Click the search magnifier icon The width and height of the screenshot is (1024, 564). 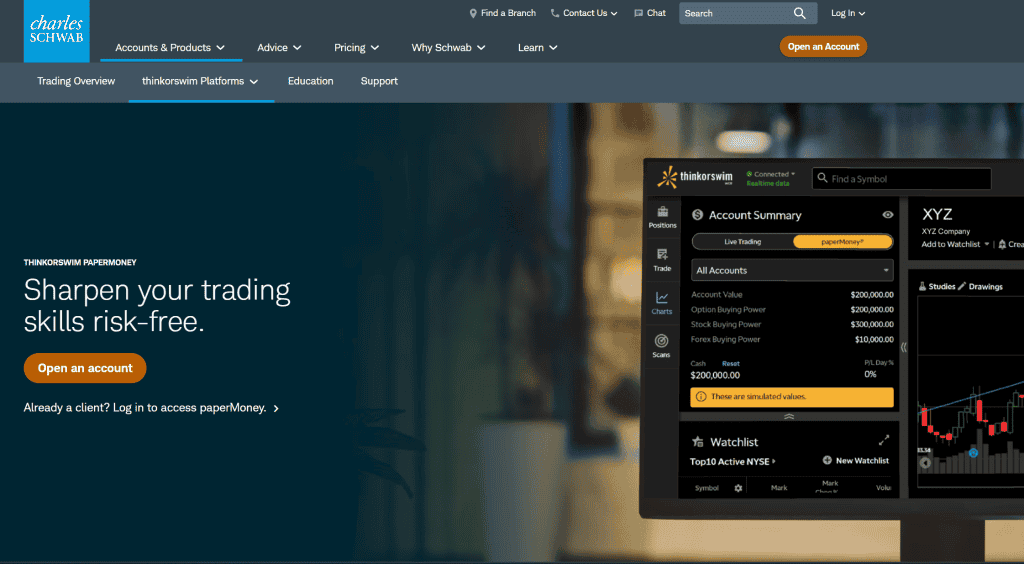pyautogui.click(x=799, y=13)
